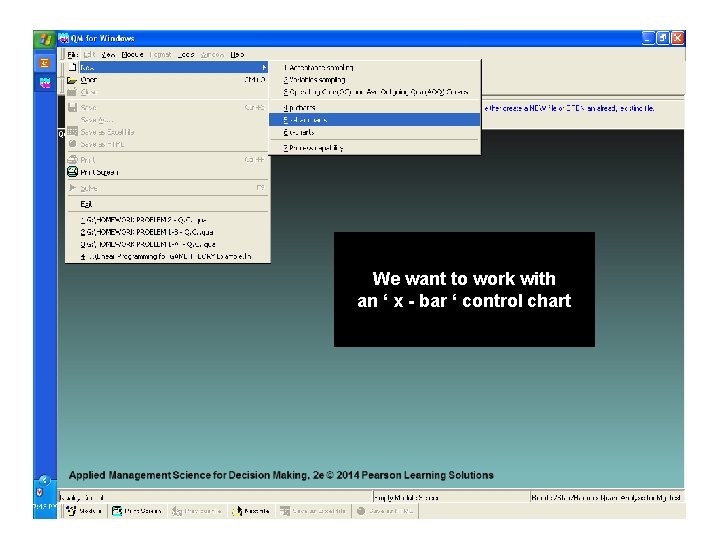The width and height of the screenshot is (720, 540).
Task: Open recent file 3 HOMEWORK PROBLEM
Action: coord(167,244)
